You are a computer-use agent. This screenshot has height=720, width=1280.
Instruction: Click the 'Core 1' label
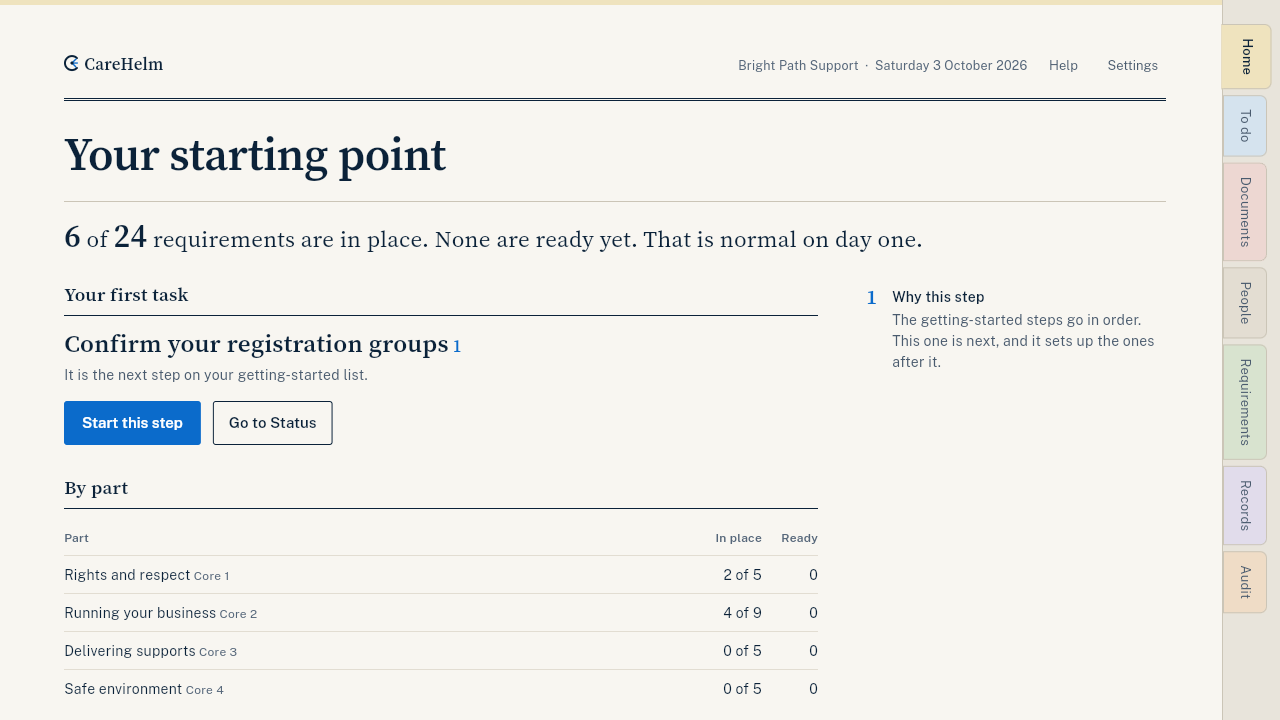211,576
